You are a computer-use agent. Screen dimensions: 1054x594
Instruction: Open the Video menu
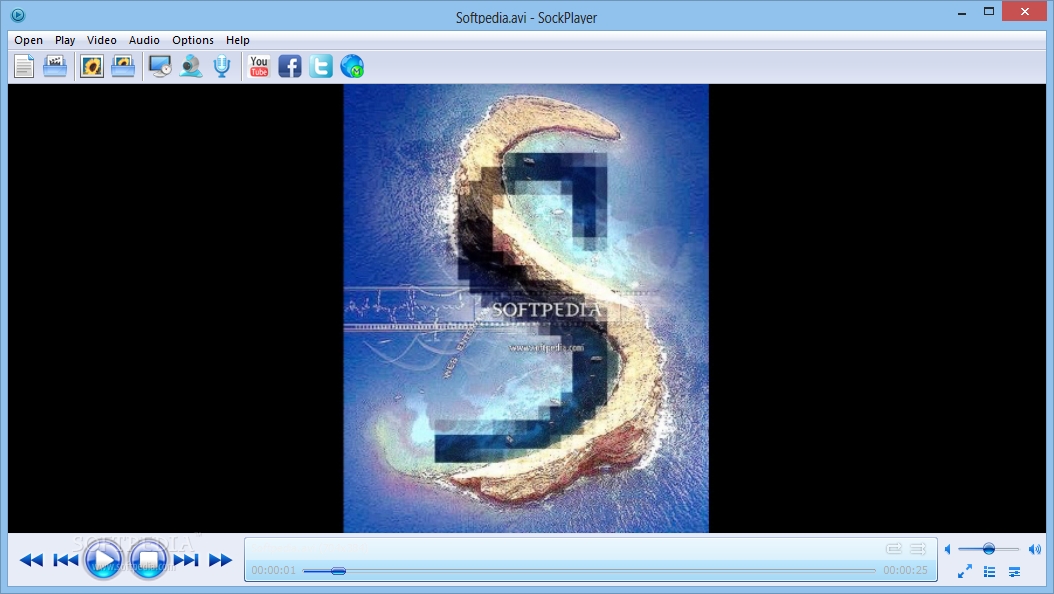coord(102,40)
